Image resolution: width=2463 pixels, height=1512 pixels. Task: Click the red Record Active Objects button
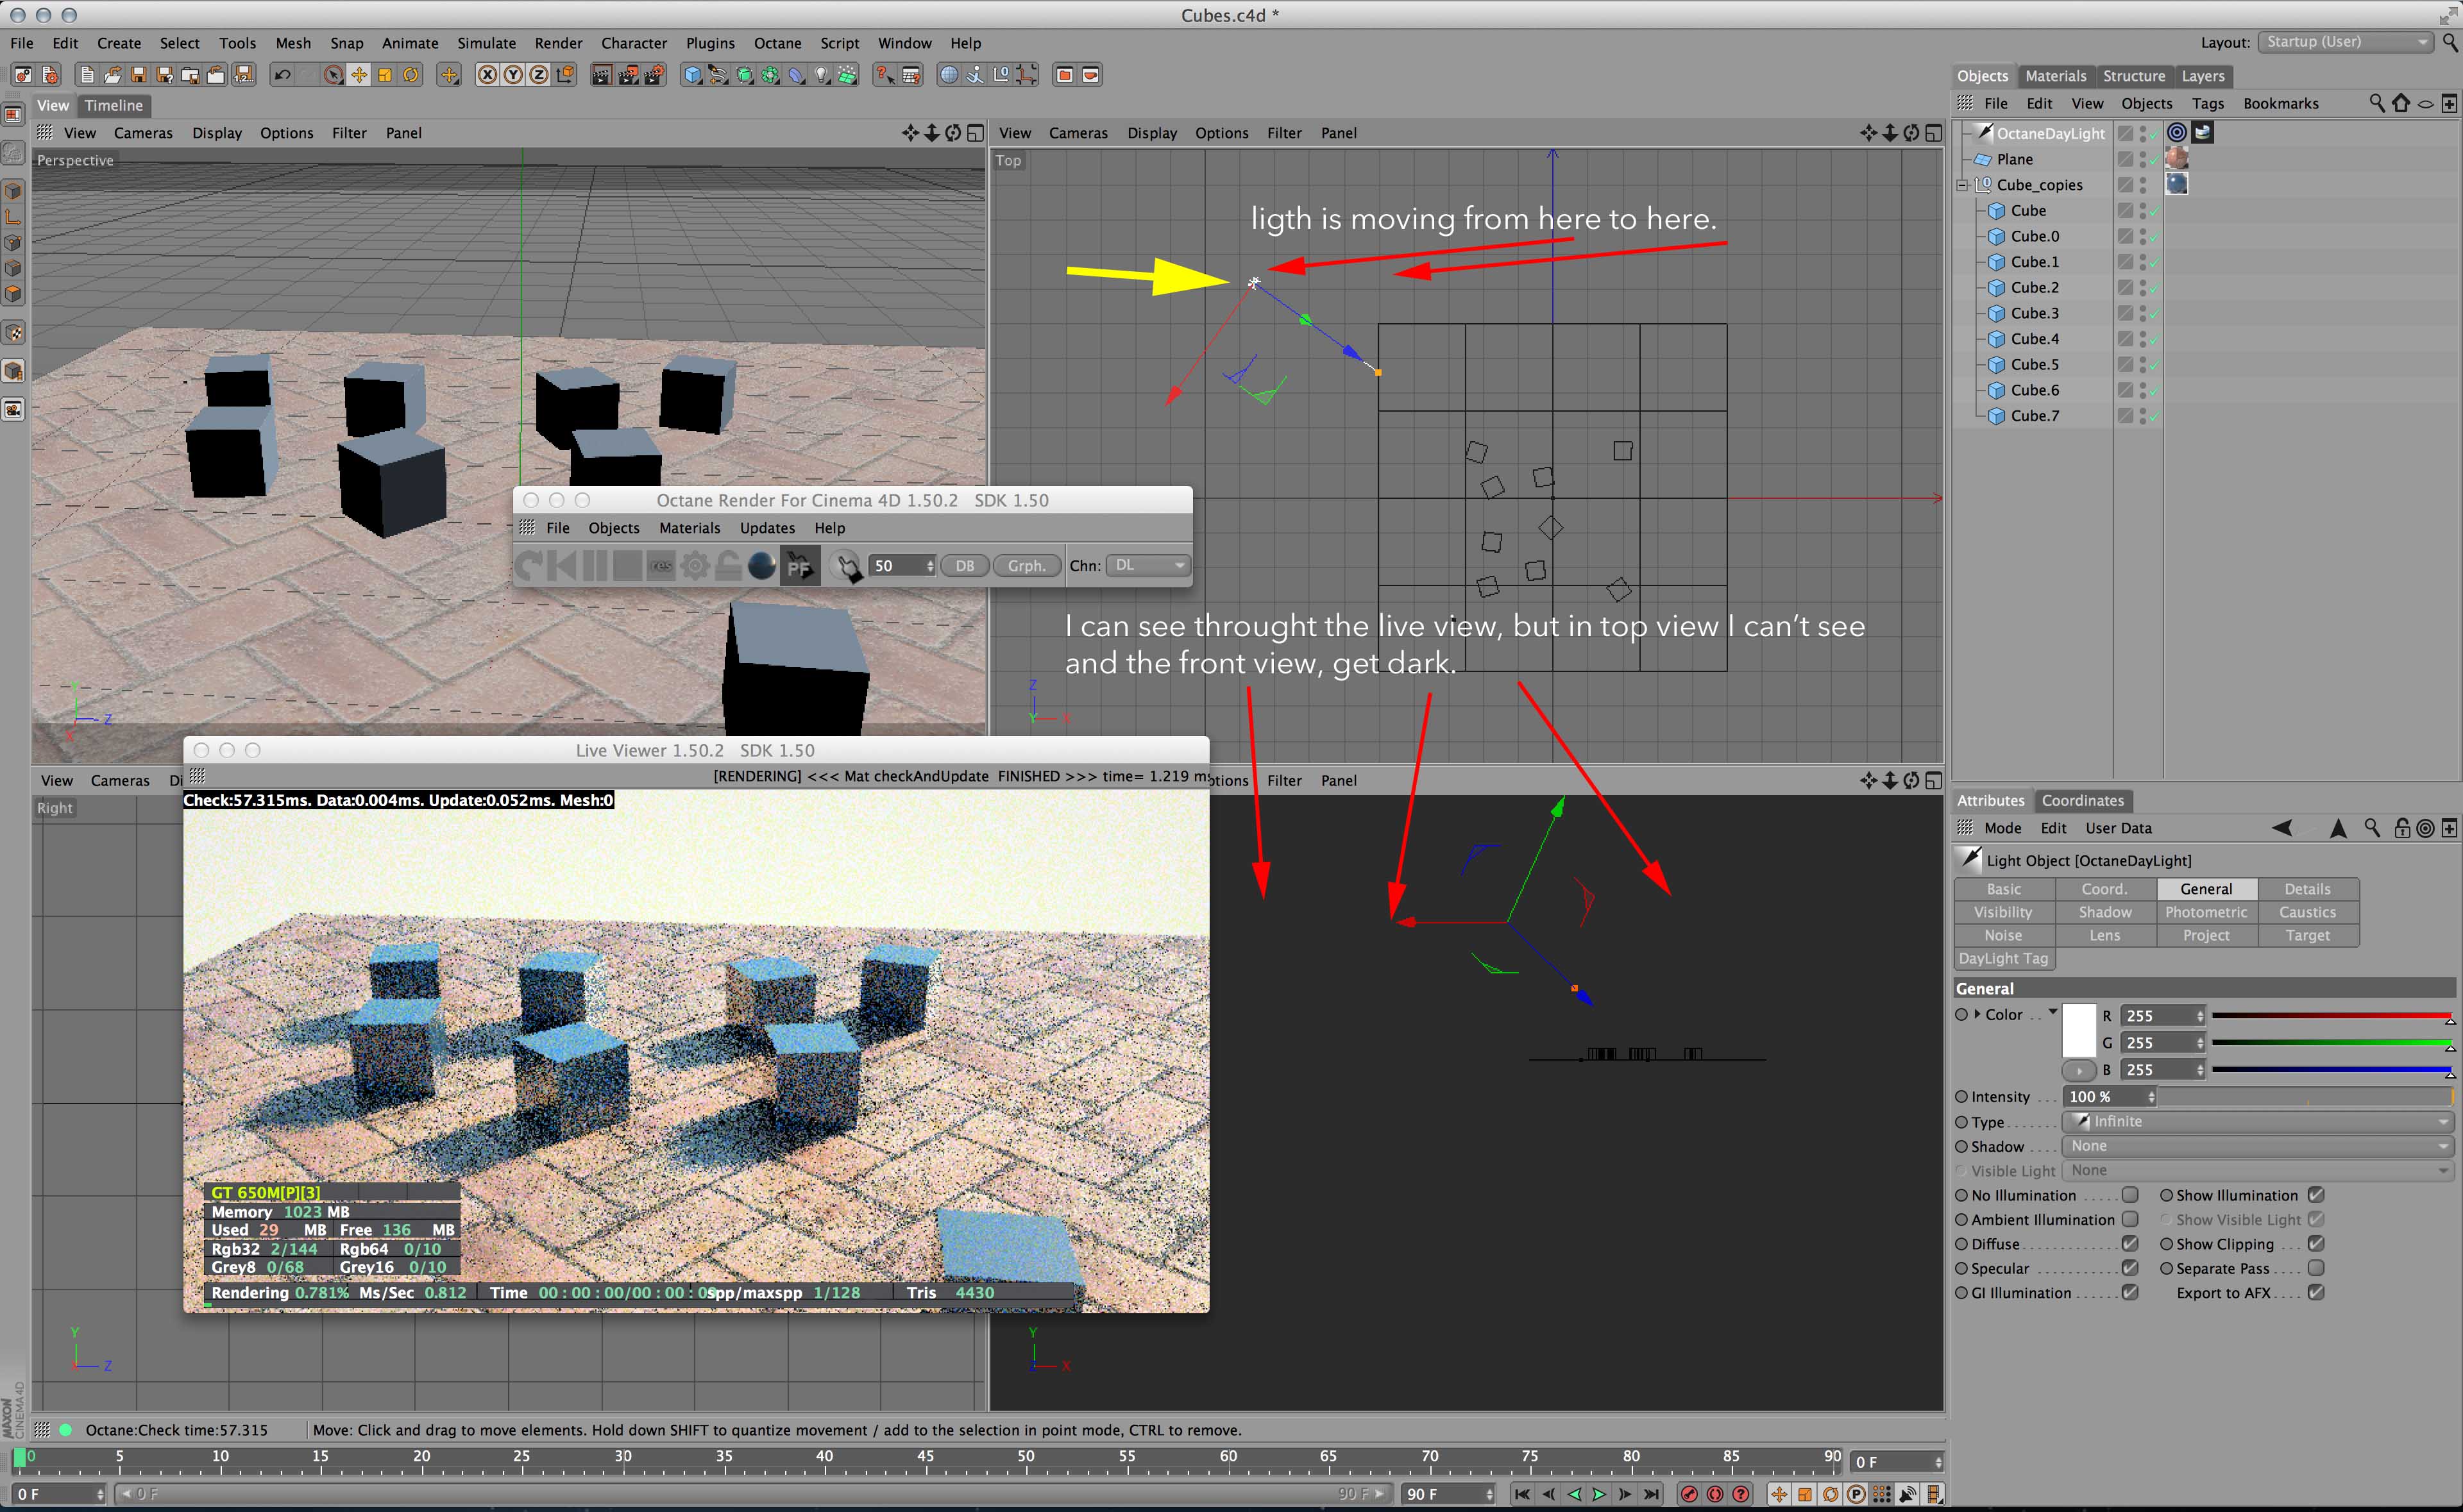click(x=1690, y=1494)
